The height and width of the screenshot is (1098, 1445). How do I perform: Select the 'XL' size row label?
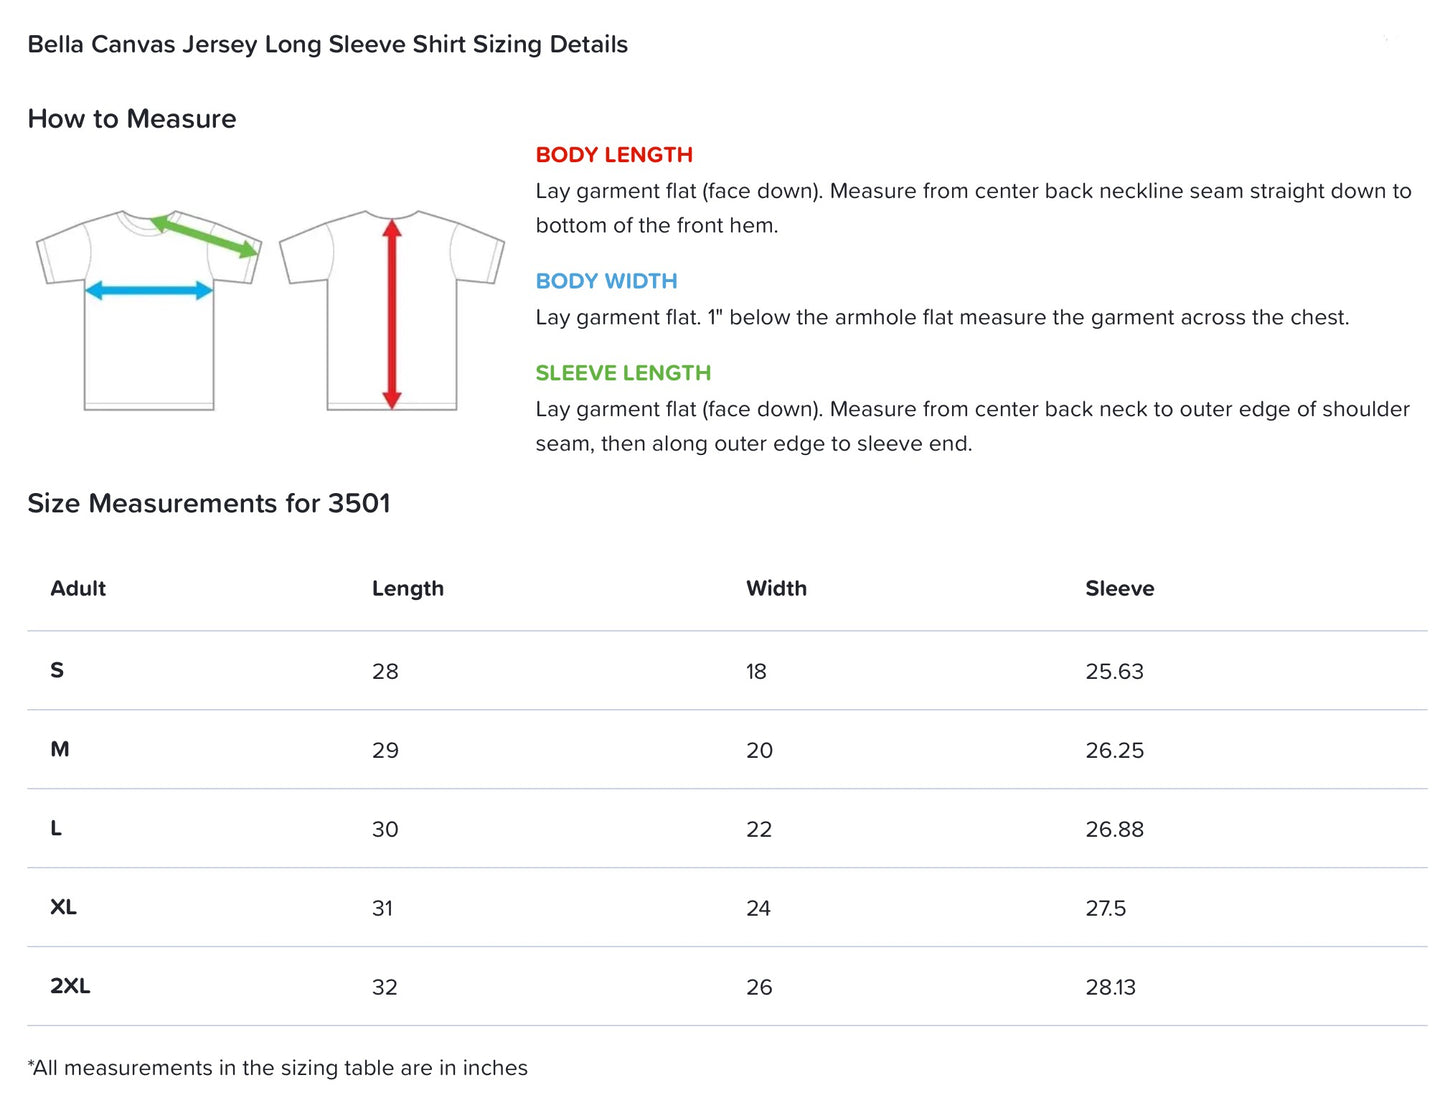[x=63, y=907]
